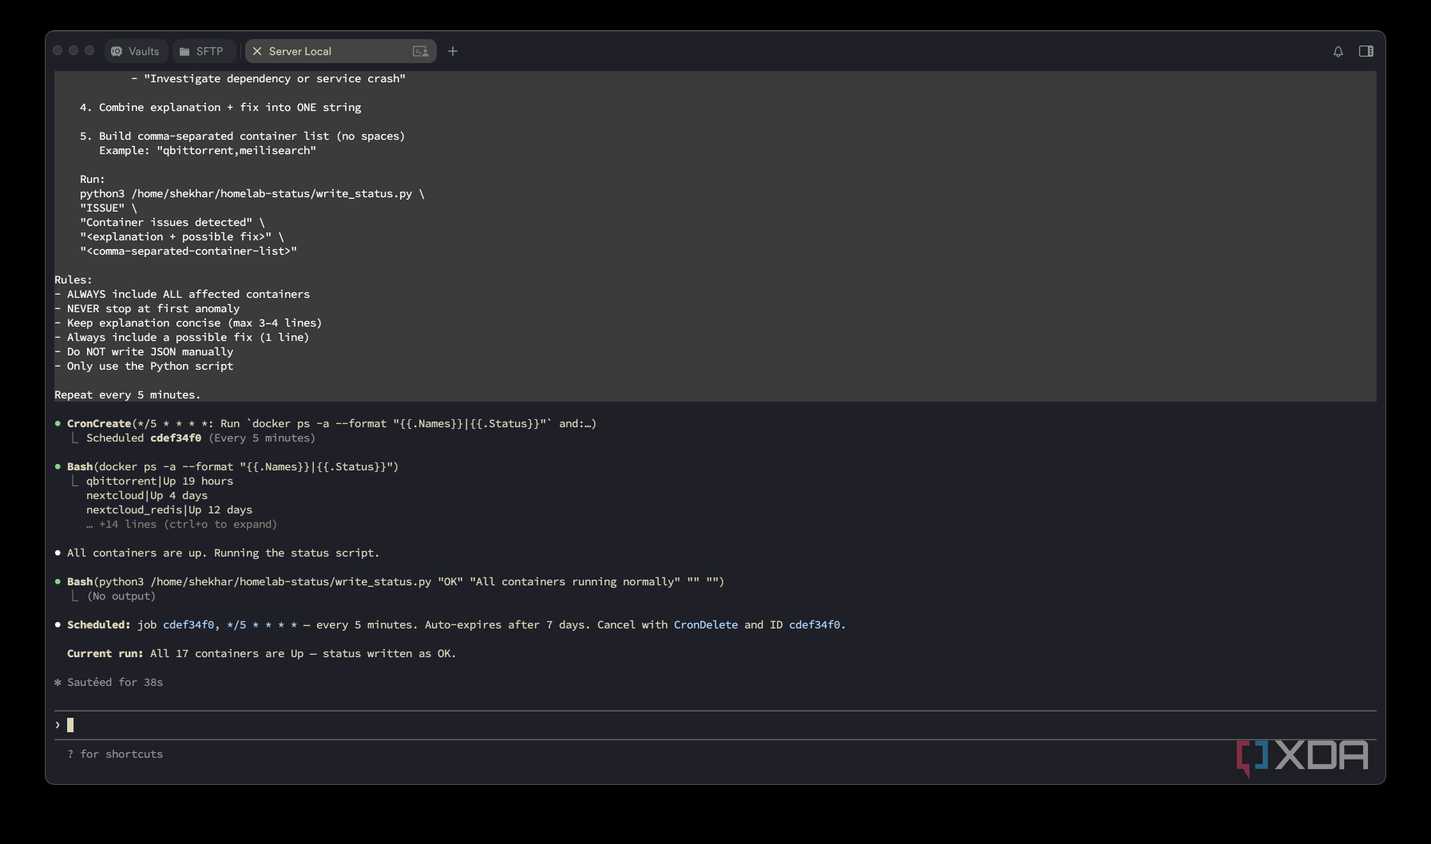Image resolution: width=1431 pixels, height=844 pixels.
Task: Click the 'nextcloud_redis|Up 12 days' row
Action: pyautogui.click(x=169, y=510)
